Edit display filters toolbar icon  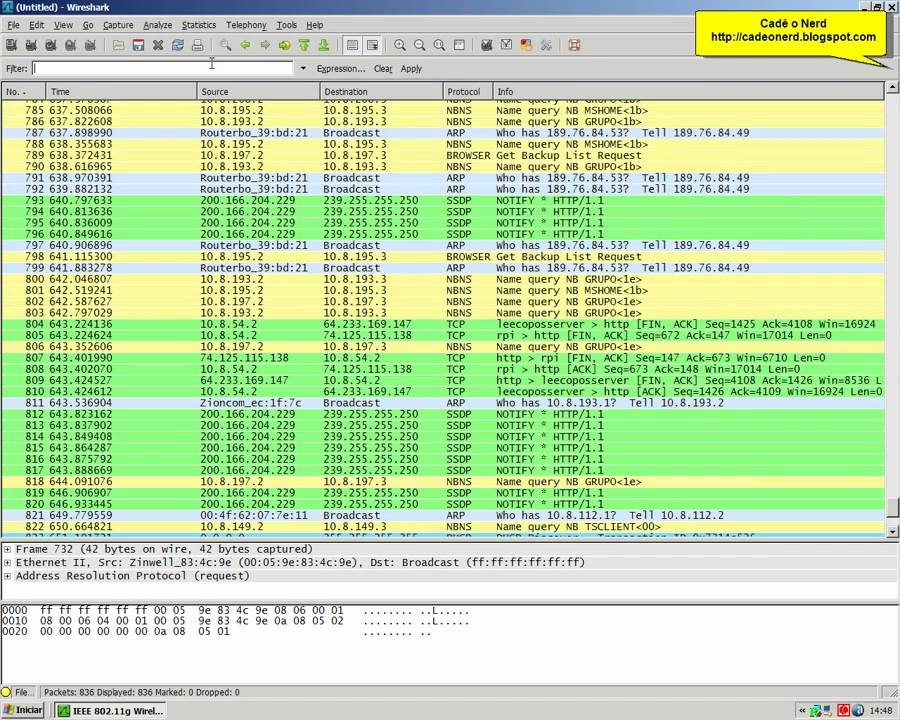click(x=506, y=45)
